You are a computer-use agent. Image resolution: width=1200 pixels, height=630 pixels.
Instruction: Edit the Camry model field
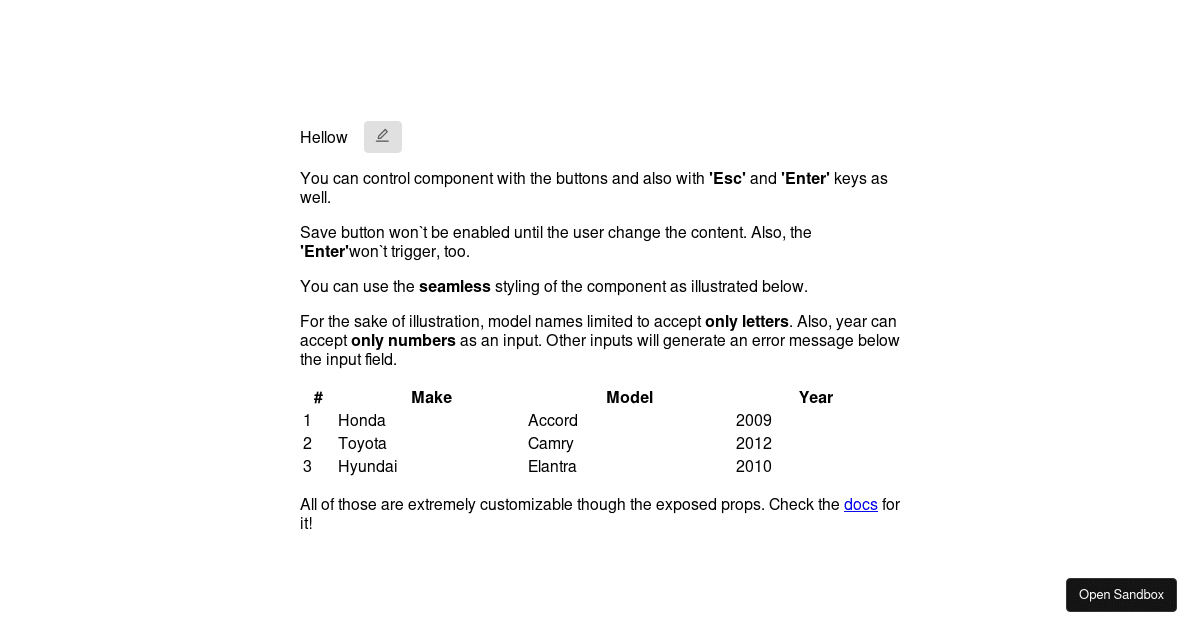click(x=550, y=443)
